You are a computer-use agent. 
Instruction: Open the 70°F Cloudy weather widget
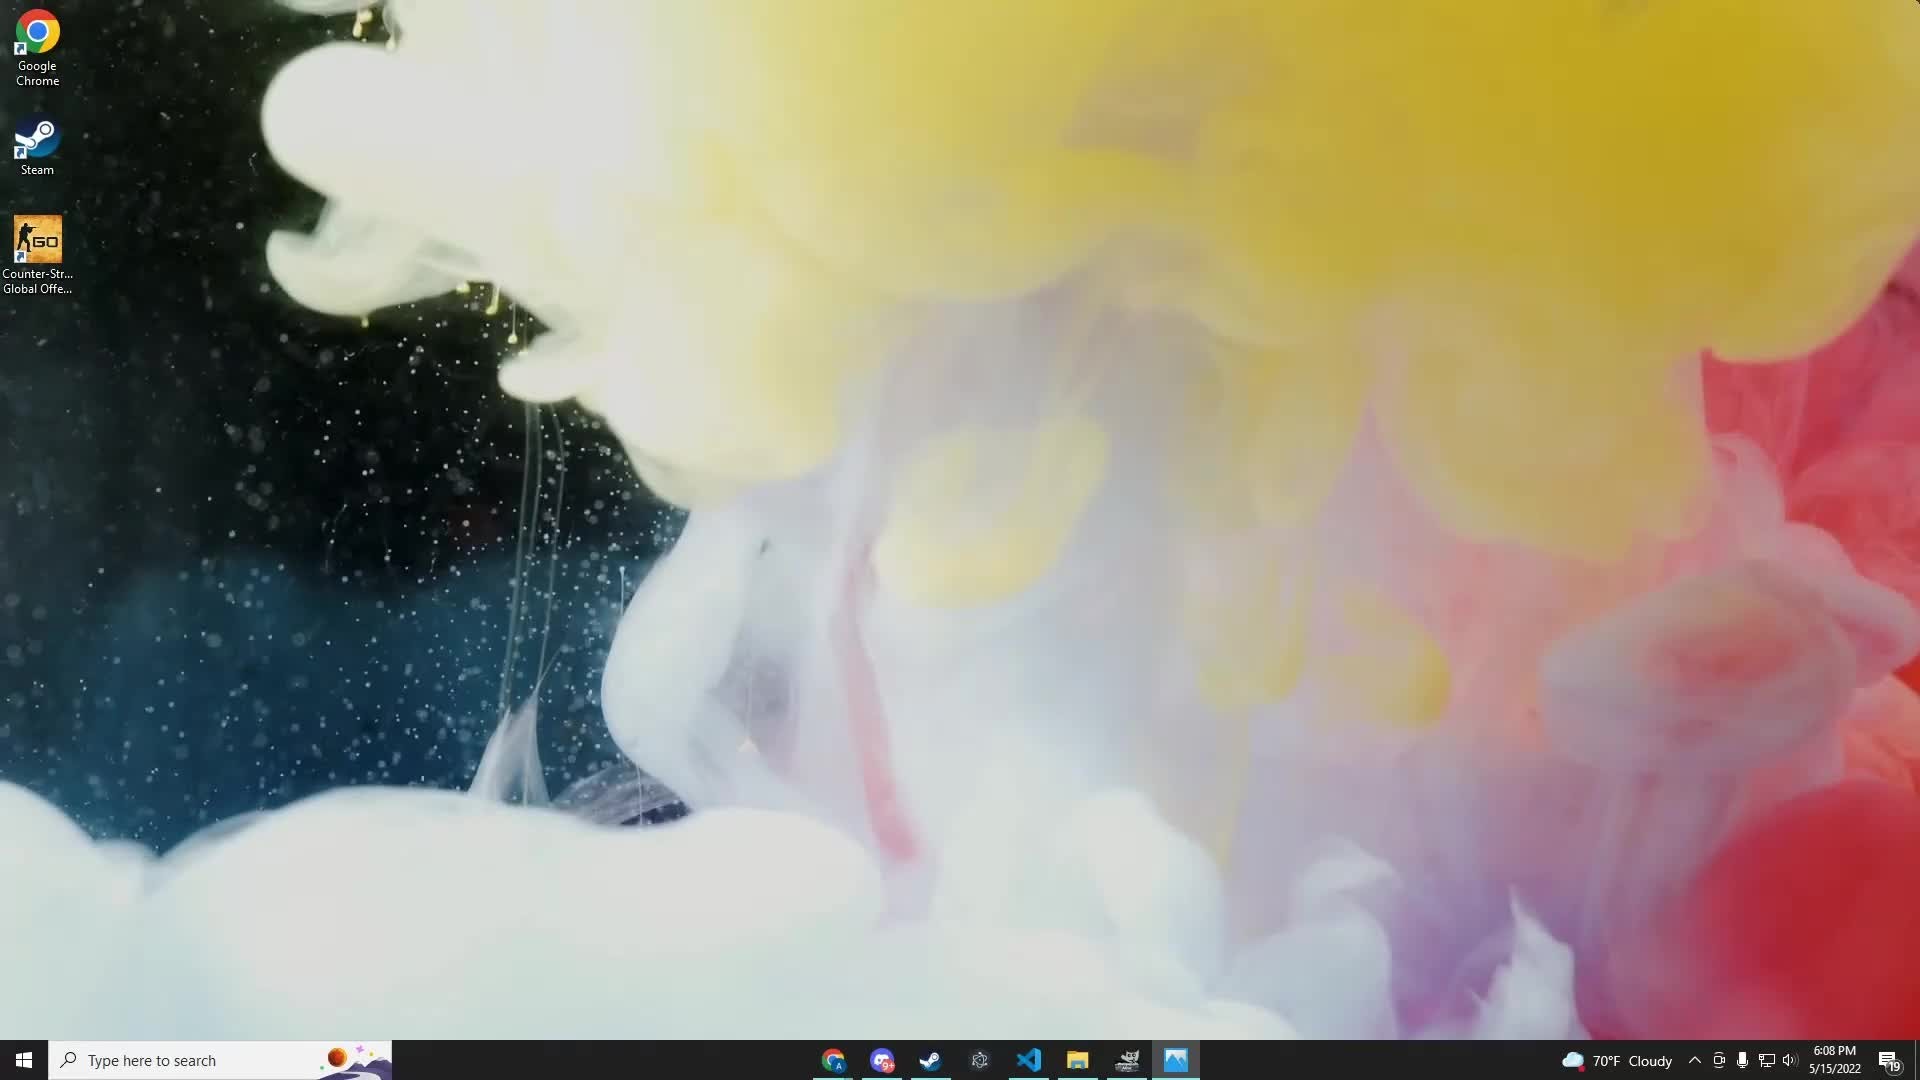tap(1617, 1060)
